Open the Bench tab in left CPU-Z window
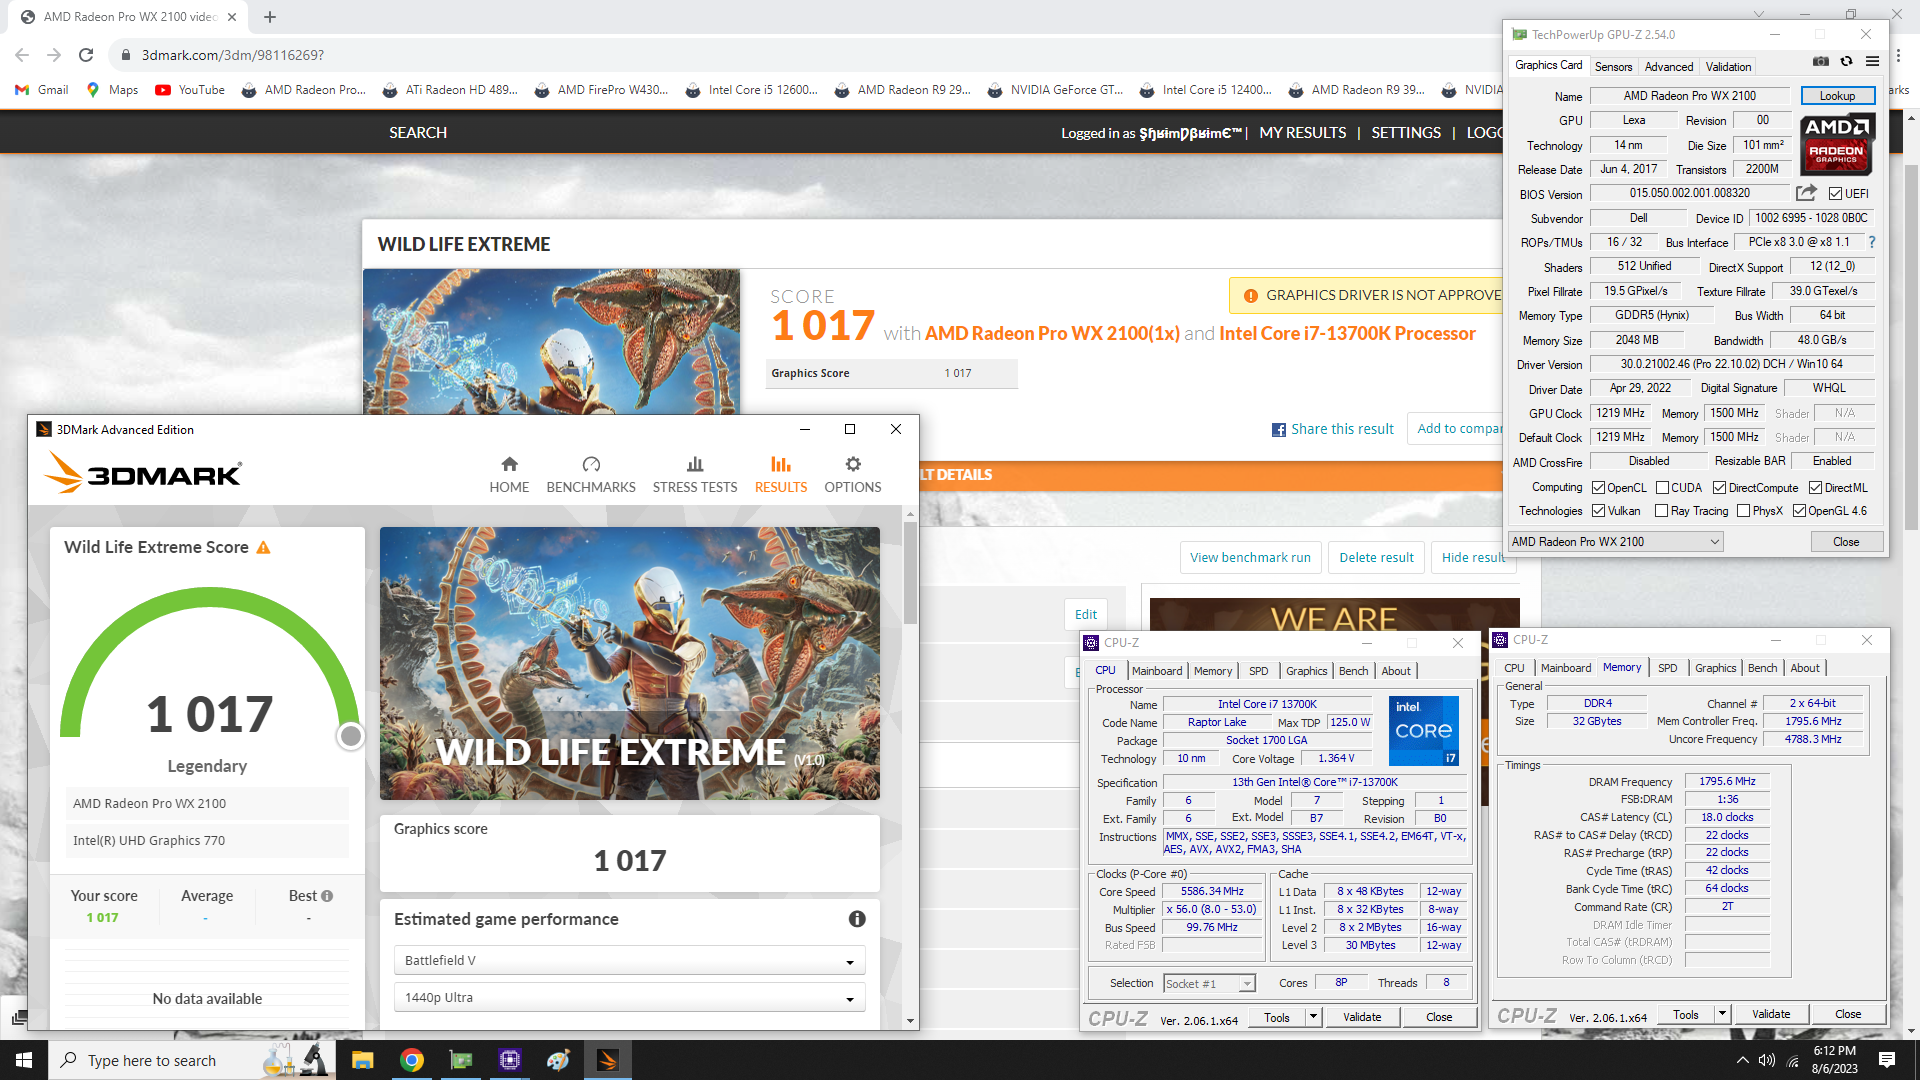Viewport: 1920px width, 1080px height. (1353, 671)
